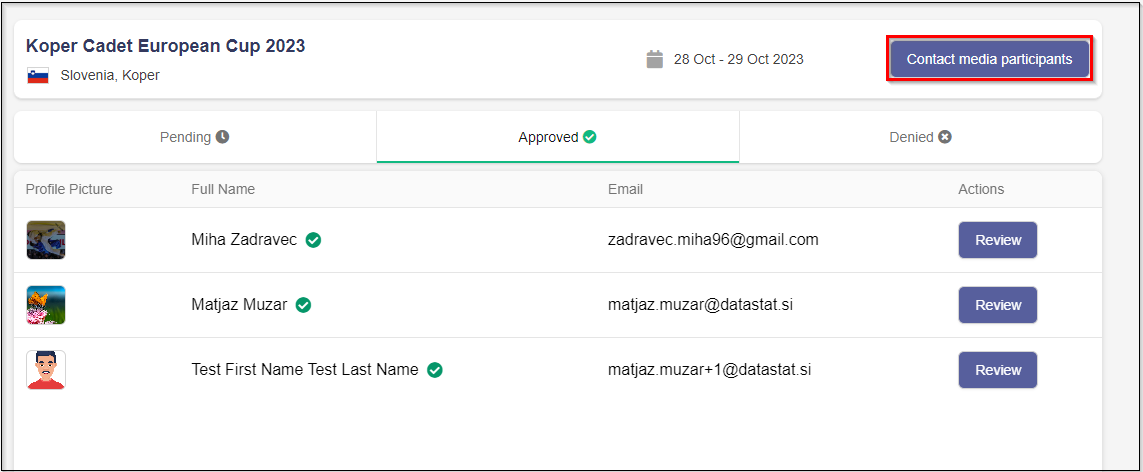Click the Slovenia flag icon
Screen dimensions: 1143x472
(38, 75)
